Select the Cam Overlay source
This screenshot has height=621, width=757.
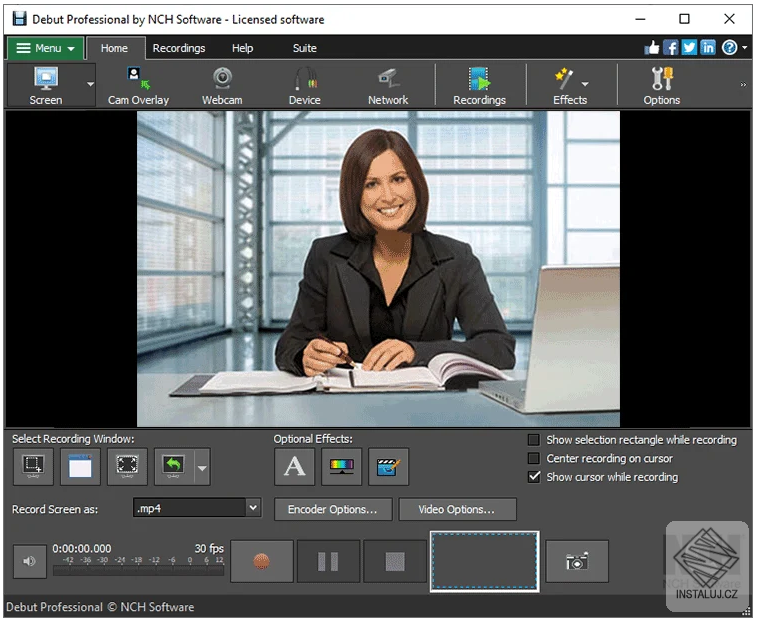tap(139, 85)
